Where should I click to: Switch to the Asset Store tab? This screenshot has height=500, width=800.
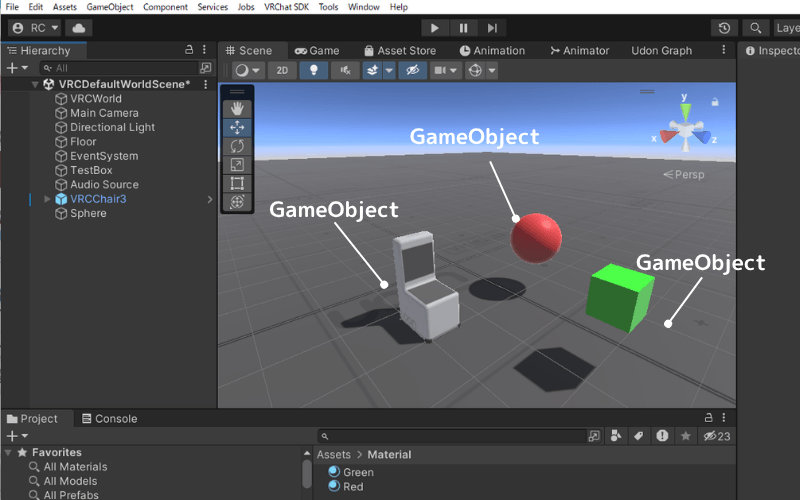tap(401, 51)
